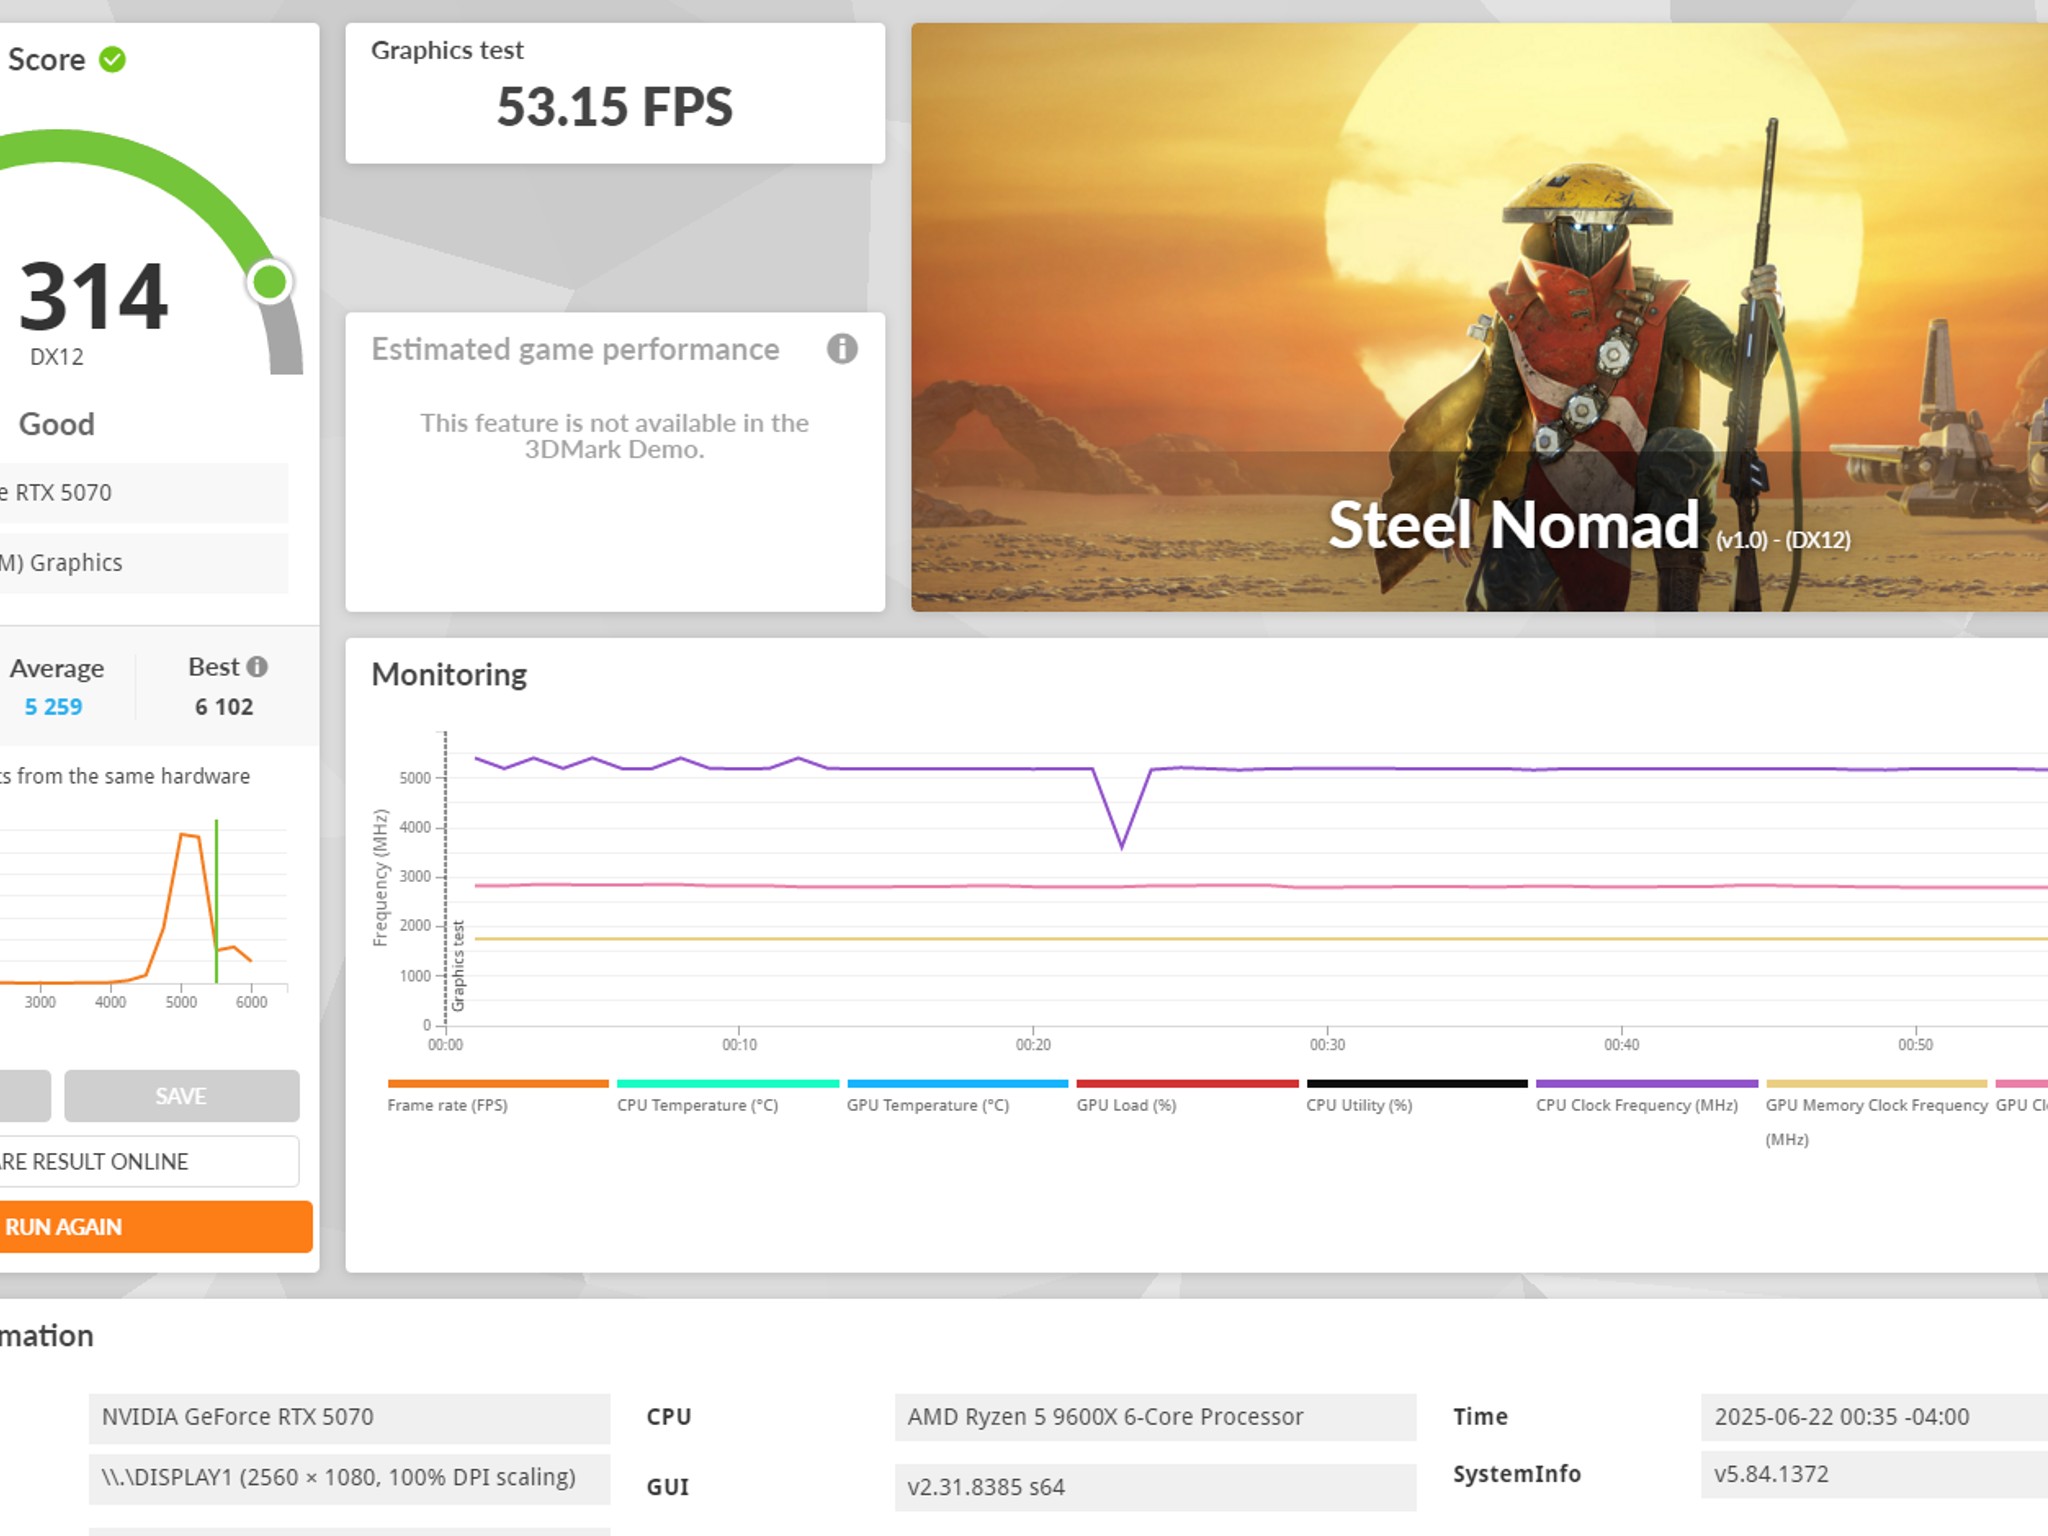Click the dip in the CPU clock graph

pos(1122,843)
